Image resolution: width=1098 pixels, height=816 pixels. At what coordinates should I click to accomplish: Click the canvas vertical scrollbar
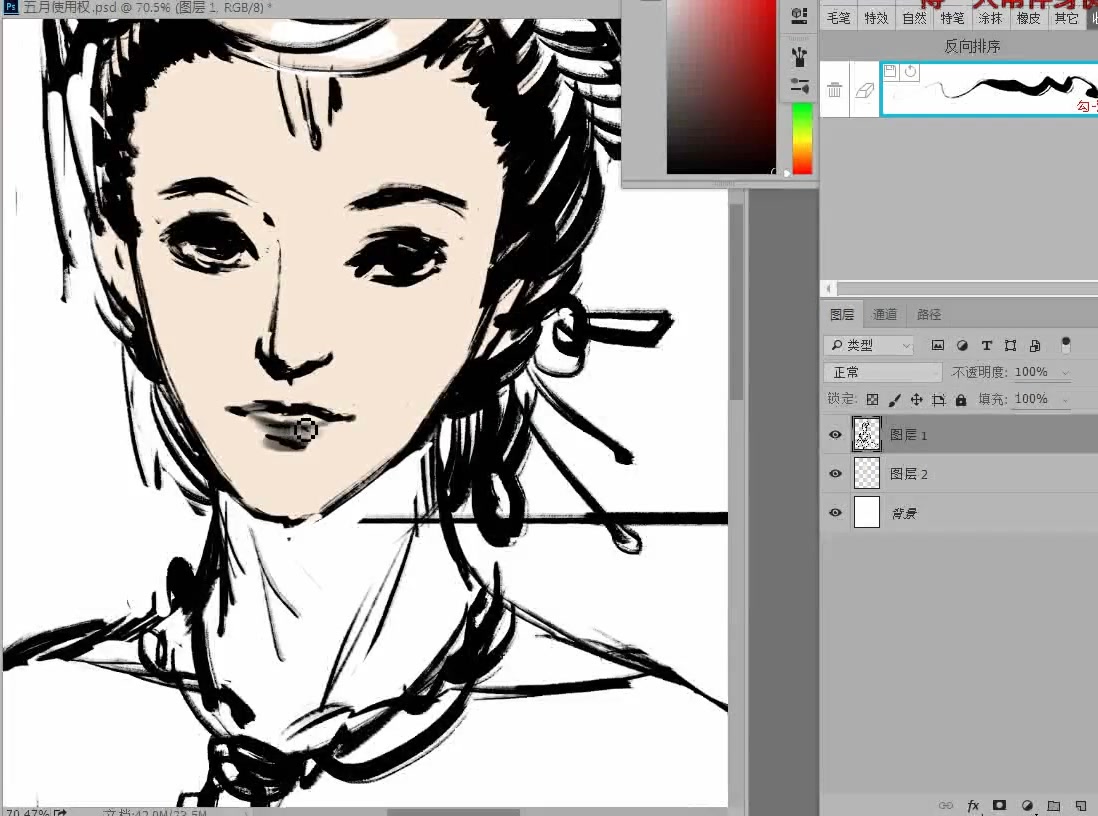click(x=735, y=301)
